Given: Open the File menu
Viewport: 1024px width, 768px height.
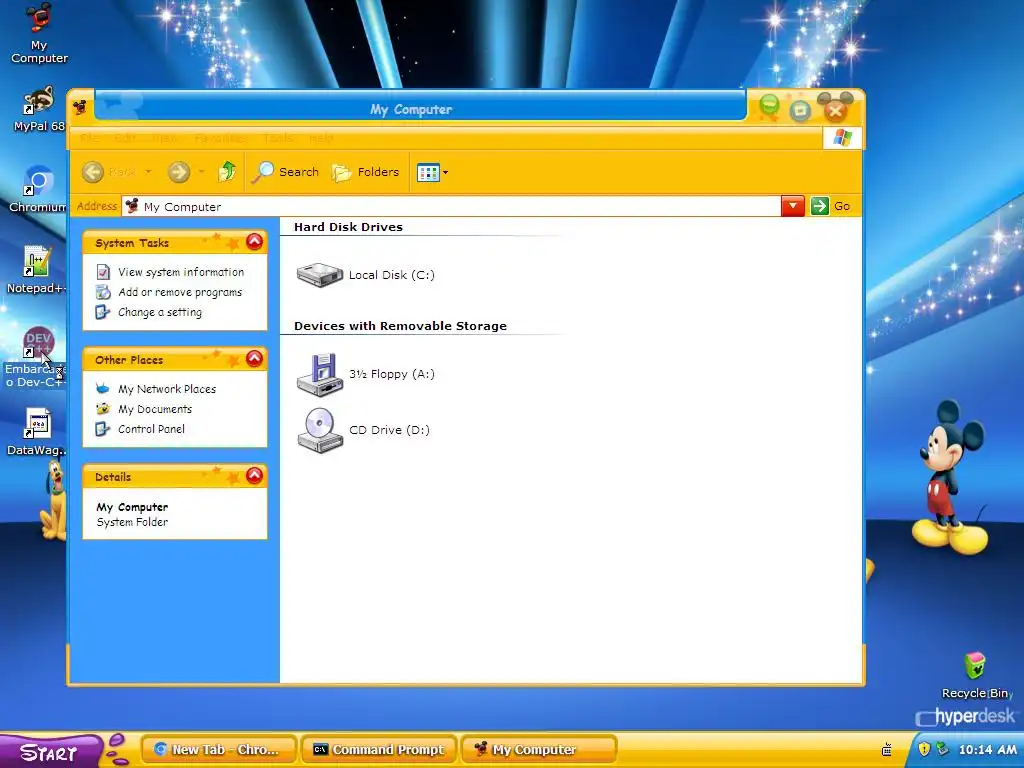Looking at the screenshot, I should (x=89, y=138).
